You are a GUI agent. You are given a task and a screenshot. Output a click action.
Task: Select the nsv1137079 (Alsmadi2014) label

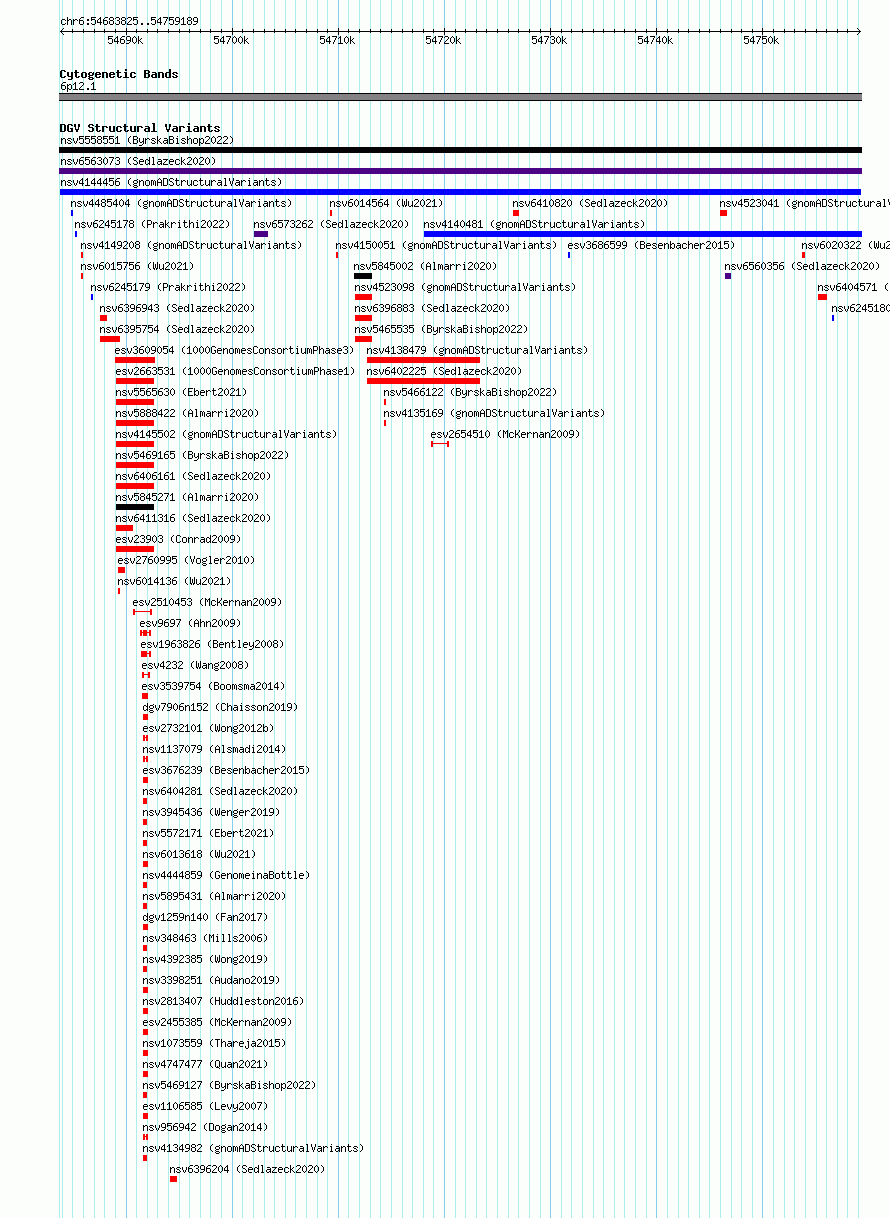[214, 749]
